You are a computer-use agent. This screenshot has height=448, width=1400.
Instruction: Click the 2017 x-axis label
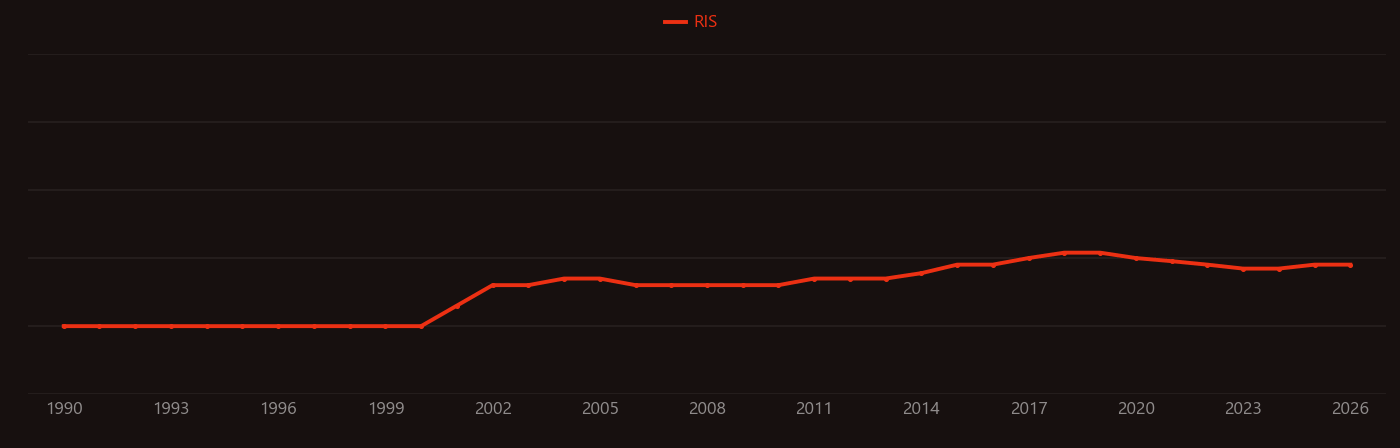click(x=1029, y=409)
